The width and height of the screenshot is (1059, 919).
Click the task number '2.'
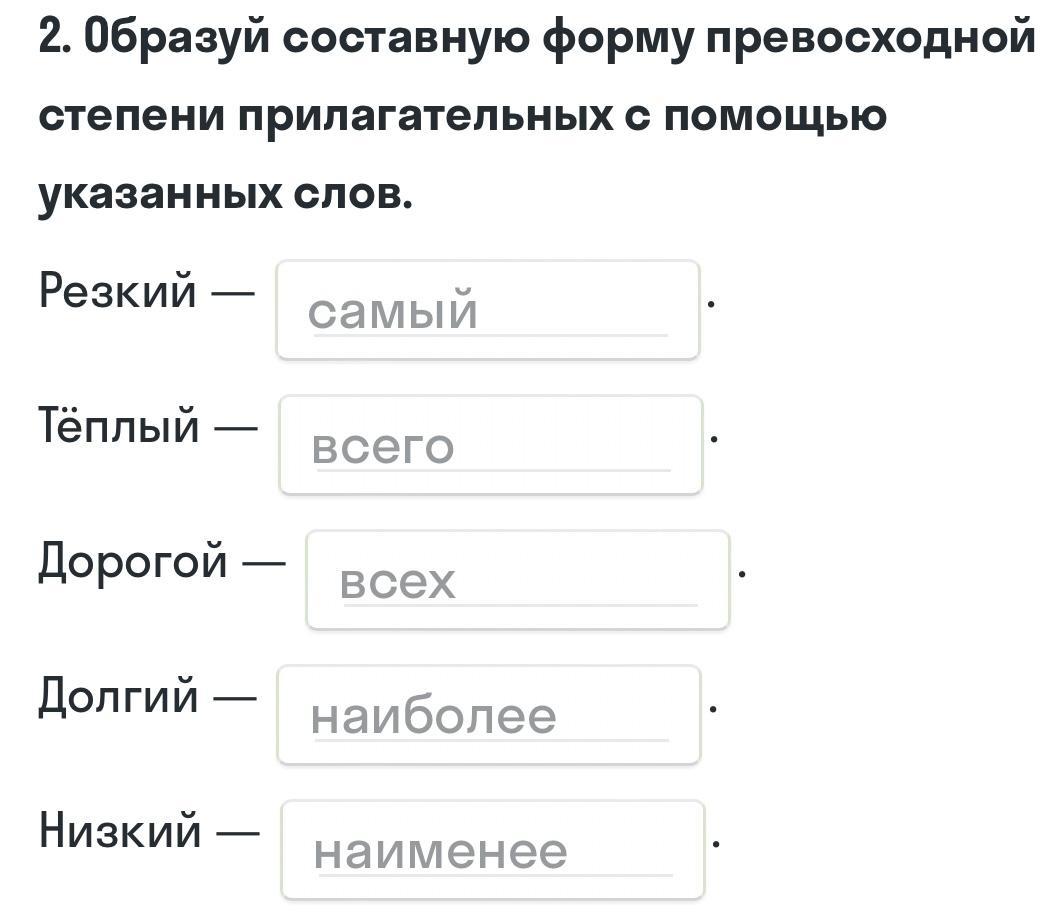[55, 39]
